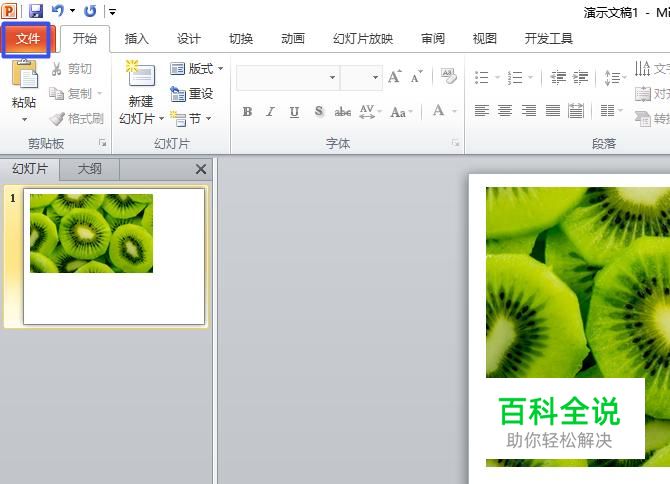Align text right
This screenshot has width=670, height=484.
tap(529, 111)
